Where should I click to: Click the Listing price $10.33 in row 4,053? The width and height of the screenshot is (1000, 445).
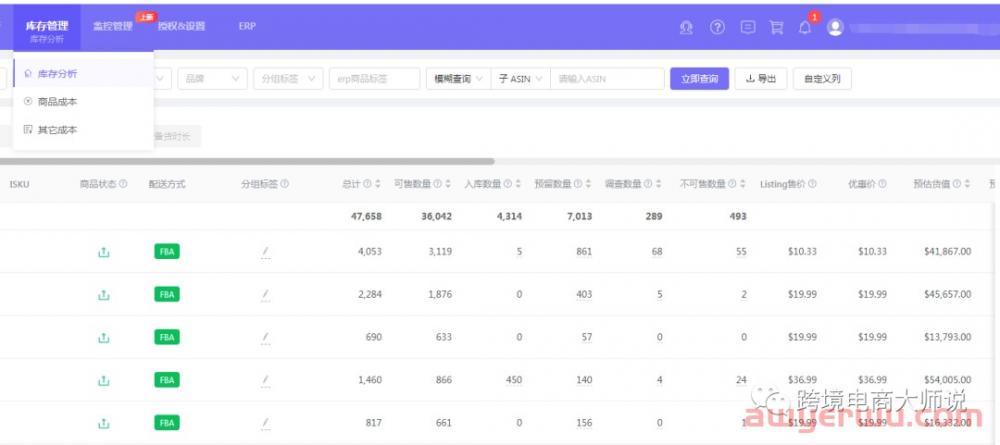click(x=802, y=252)
